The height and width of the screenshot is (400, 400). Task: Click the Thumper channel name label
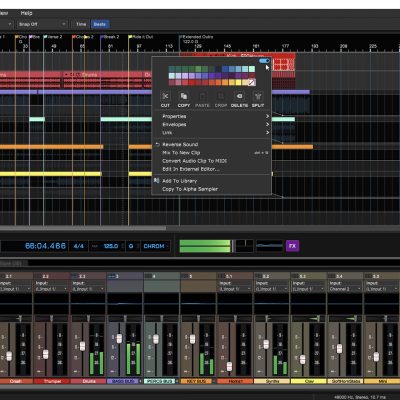pyautogui.click(x=51, y=381)
